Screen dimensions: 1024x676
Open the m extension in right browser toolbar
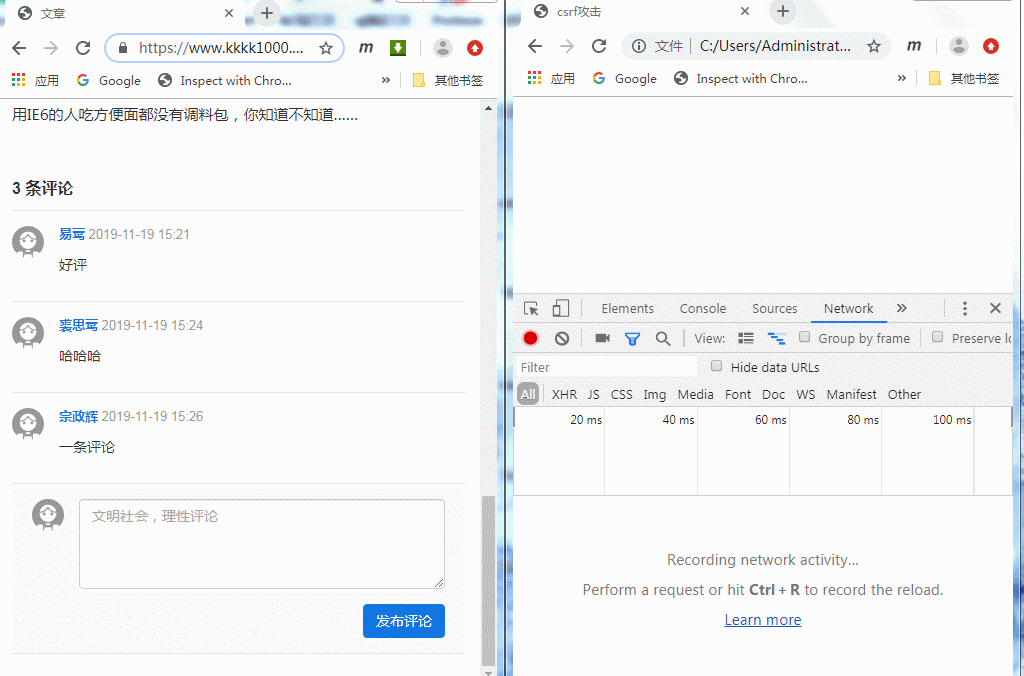(x=914, y=46)
